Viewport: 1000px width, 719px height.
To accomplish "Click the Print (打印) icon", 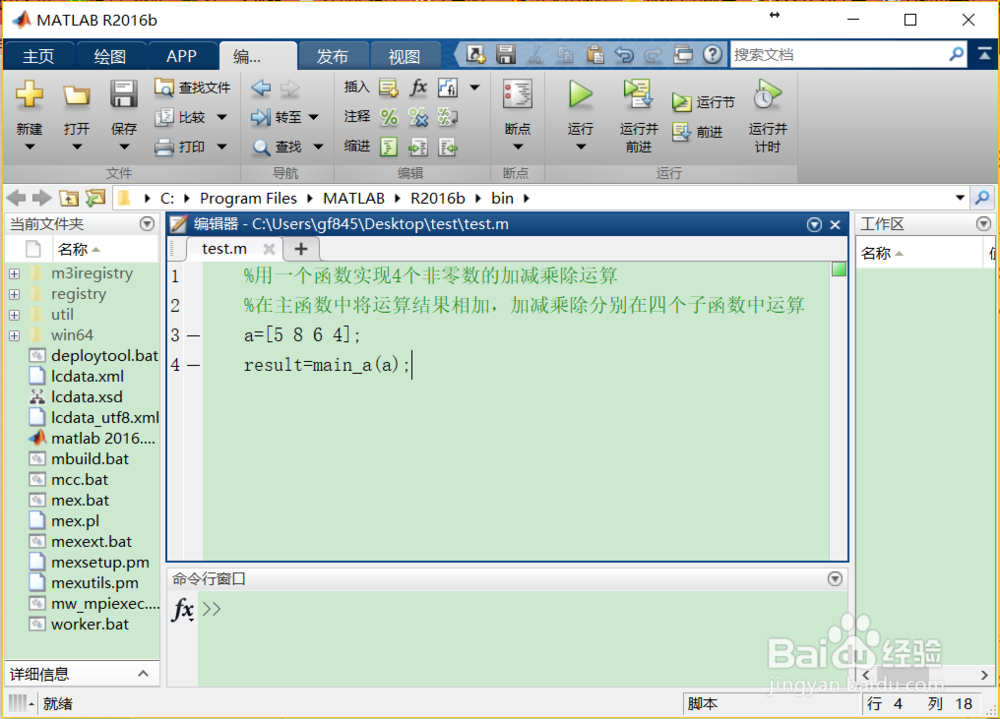I will click(x=165, y=147).
